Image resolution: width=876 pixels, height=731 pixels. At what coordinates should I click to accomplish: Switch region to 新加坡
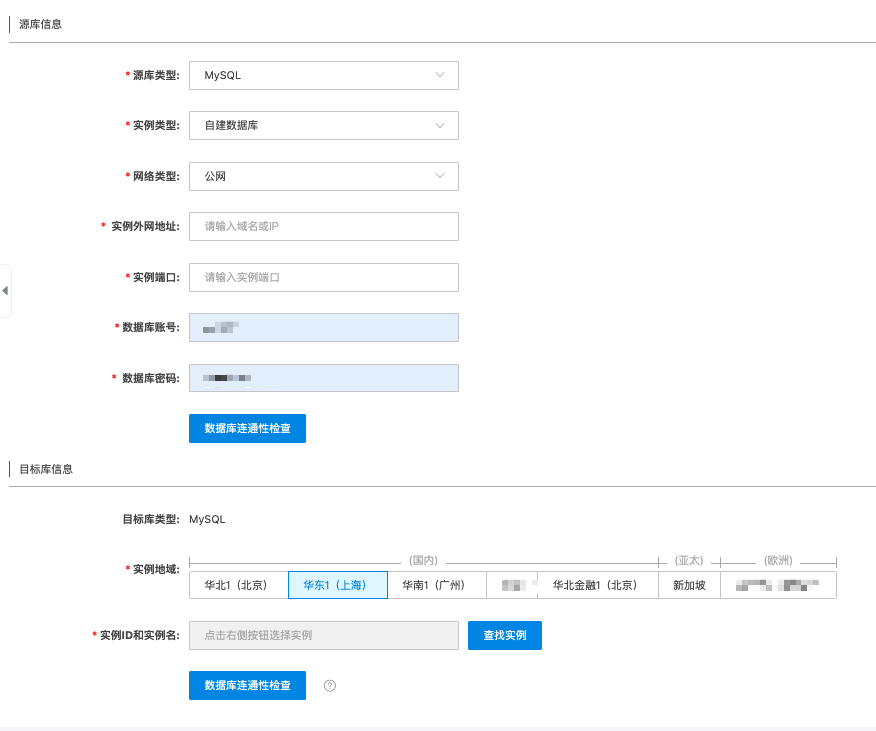coord(689,585)
